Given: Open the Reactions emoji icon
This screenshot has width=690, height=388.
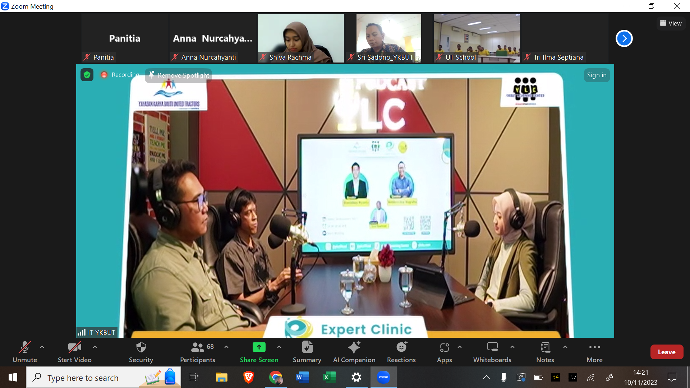Looking at the screenshot, I should tap(401, 347).
